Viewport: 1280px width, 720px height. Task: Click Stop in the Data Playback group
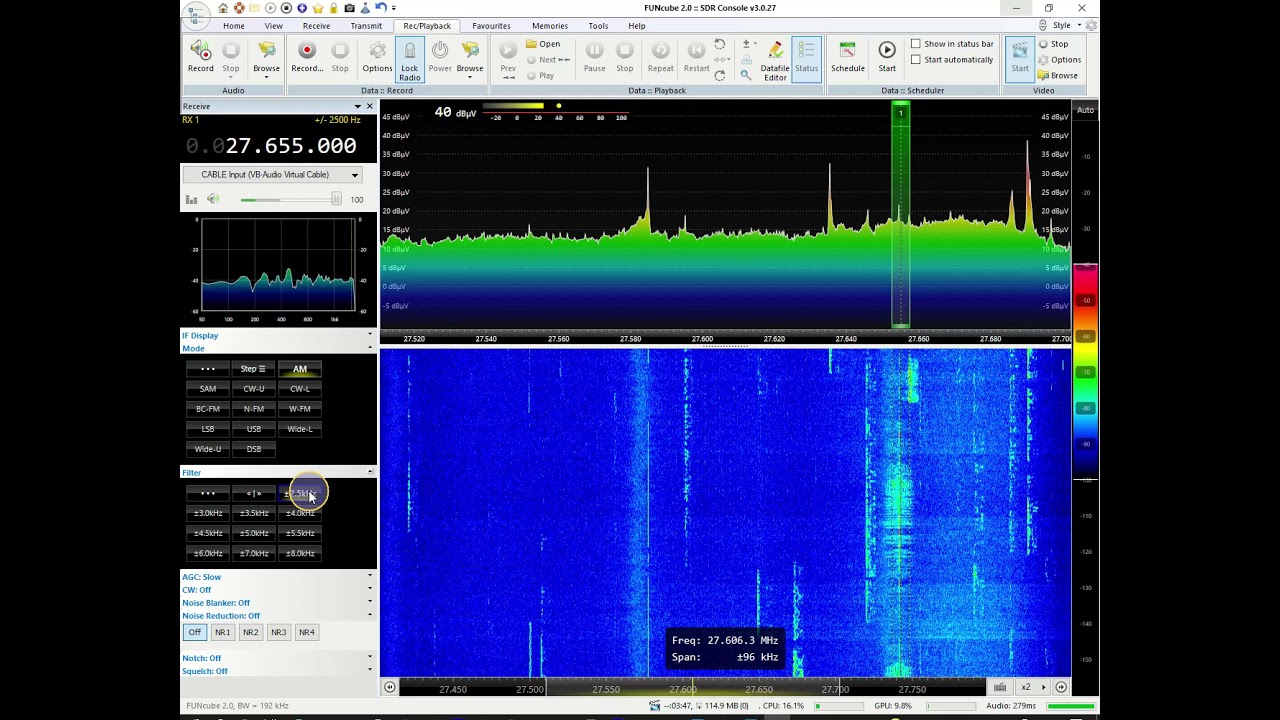pyautogui.click(x=625, y=57)
